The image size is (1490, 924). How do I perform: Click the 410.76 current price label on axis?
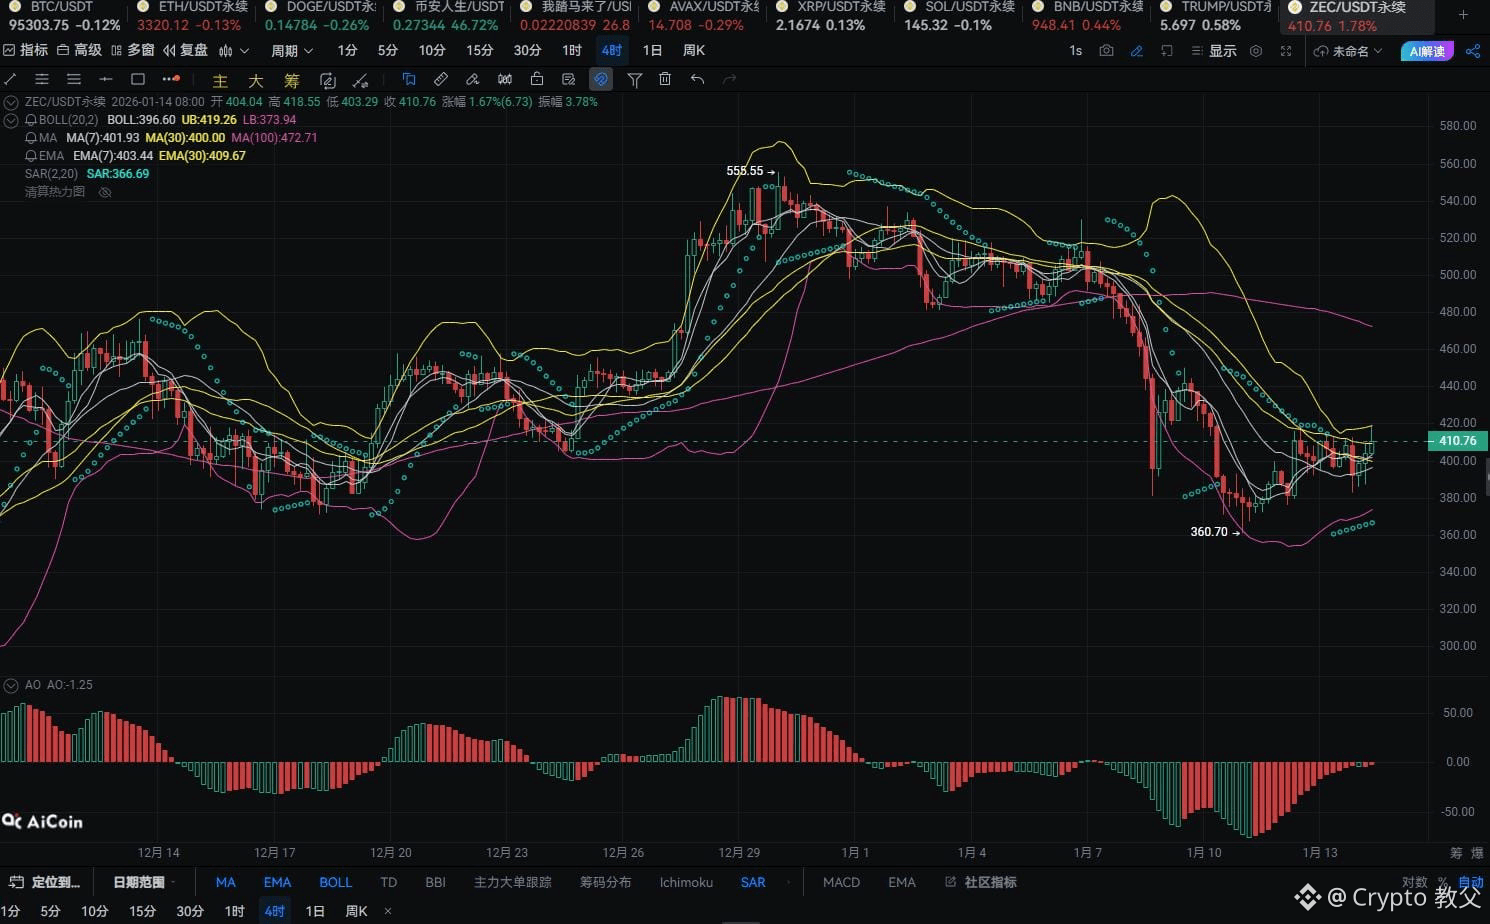tap(1457, 441)
